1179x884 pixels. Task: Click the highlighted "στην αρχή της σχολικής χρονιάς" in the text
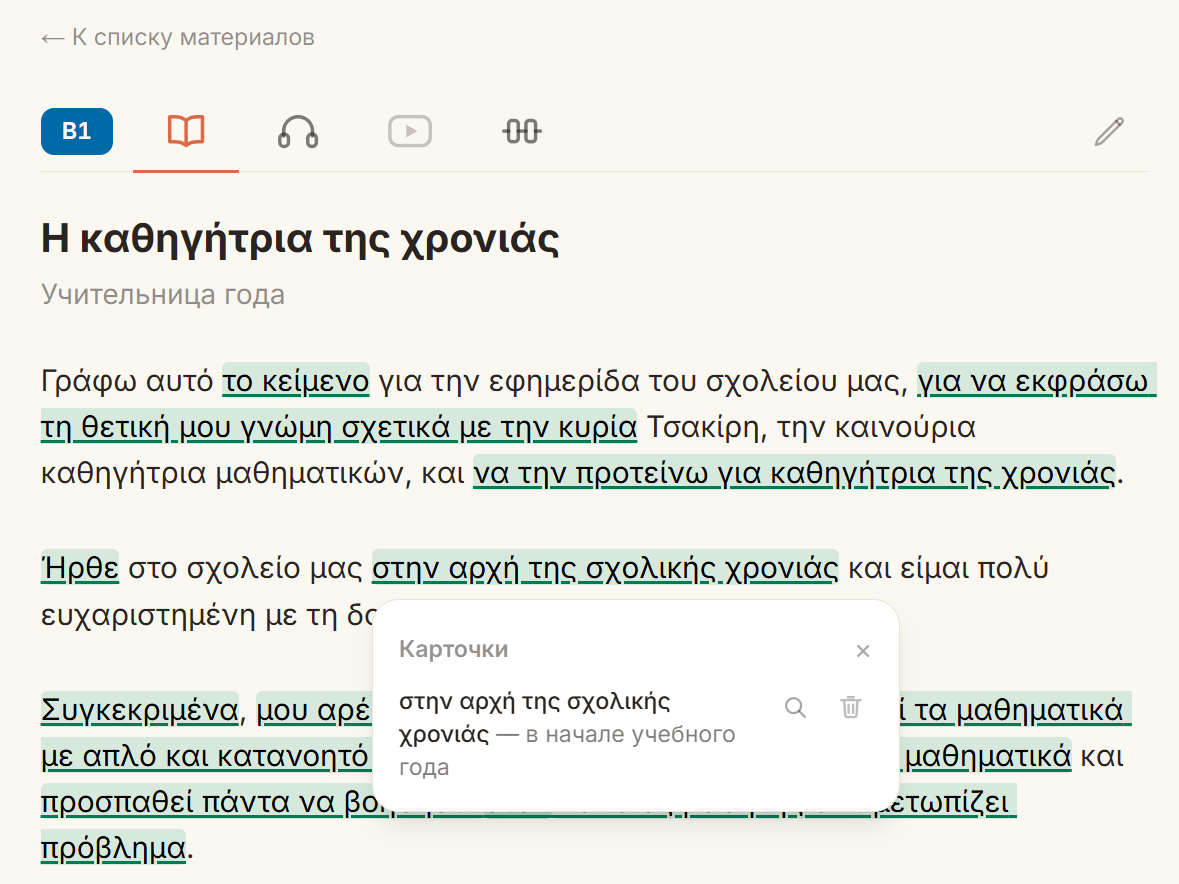pyautogui.click(x=605, y=568)
